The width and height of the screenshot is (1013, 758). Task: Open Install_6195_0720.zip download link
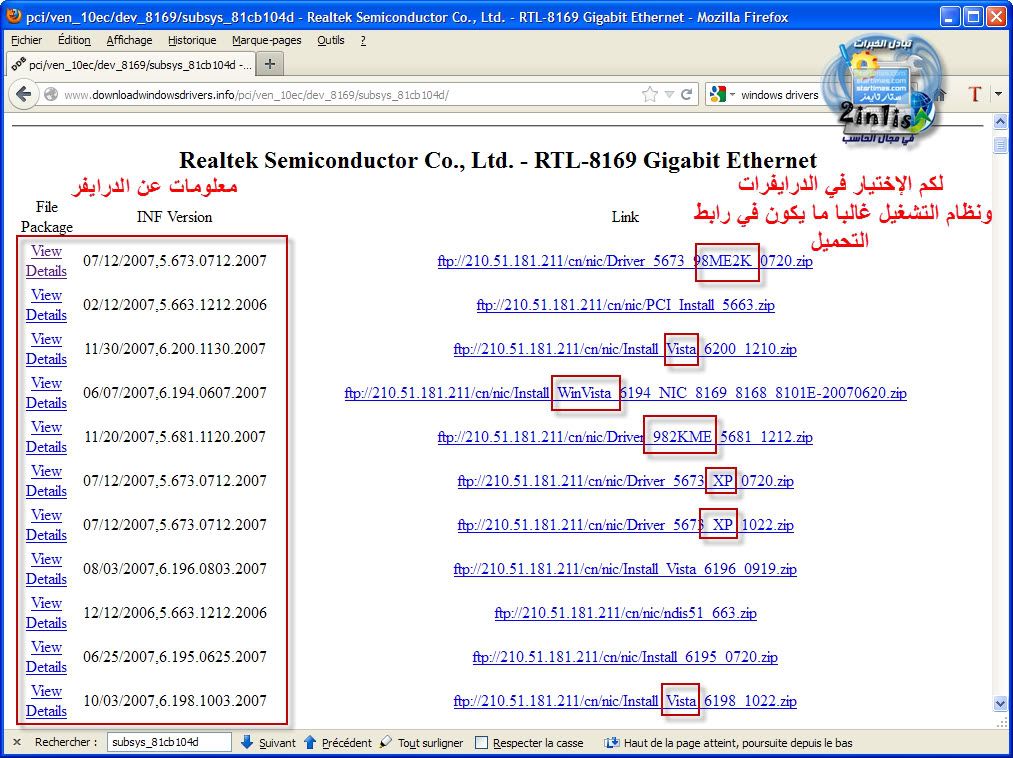pos(625,657)
